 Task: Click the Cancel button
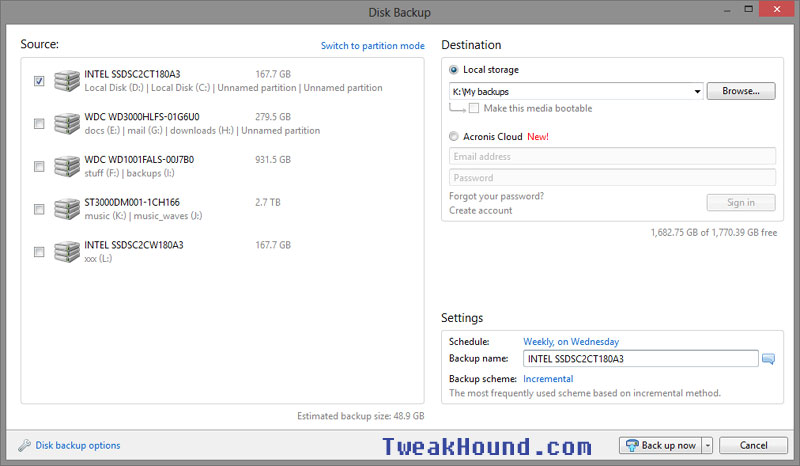753,446
